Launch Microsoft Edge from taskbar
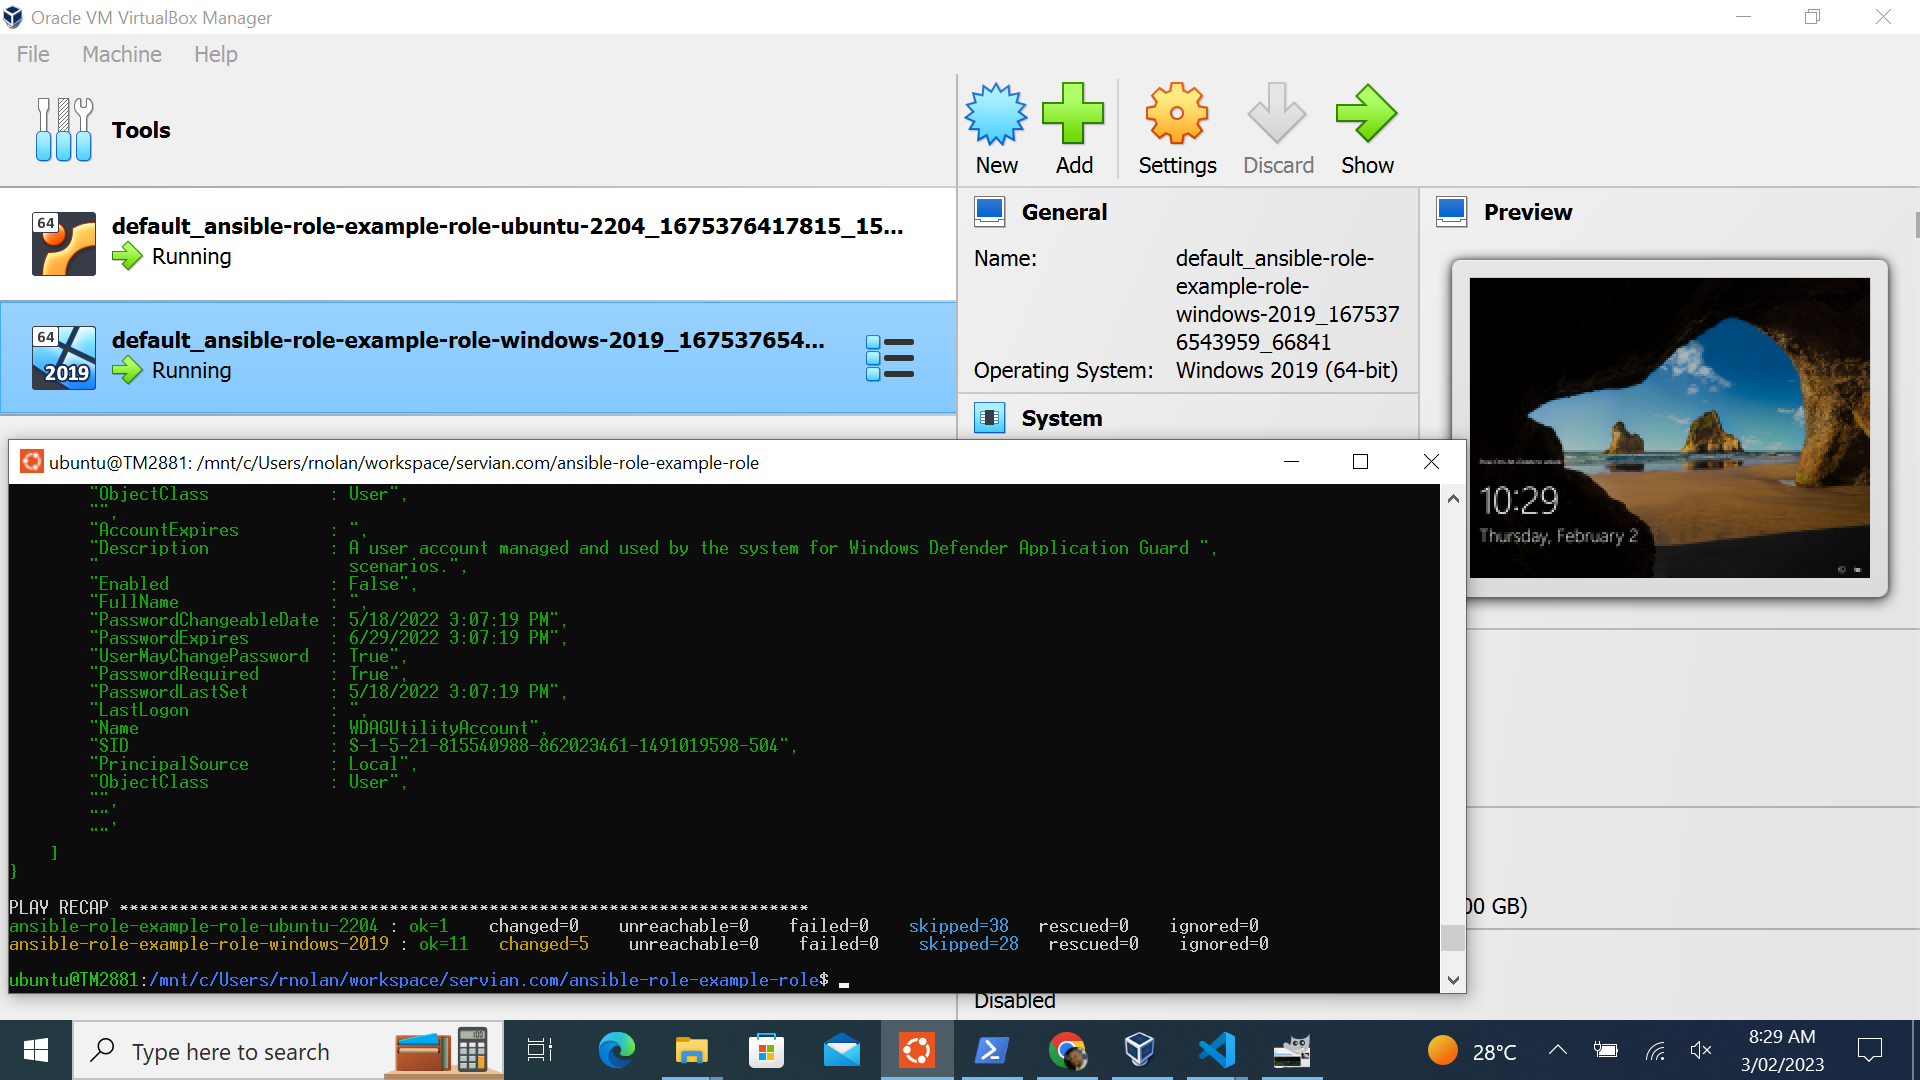Image resolution: width=1920 pixels, height=1080 pixels. coord(616,1050)
